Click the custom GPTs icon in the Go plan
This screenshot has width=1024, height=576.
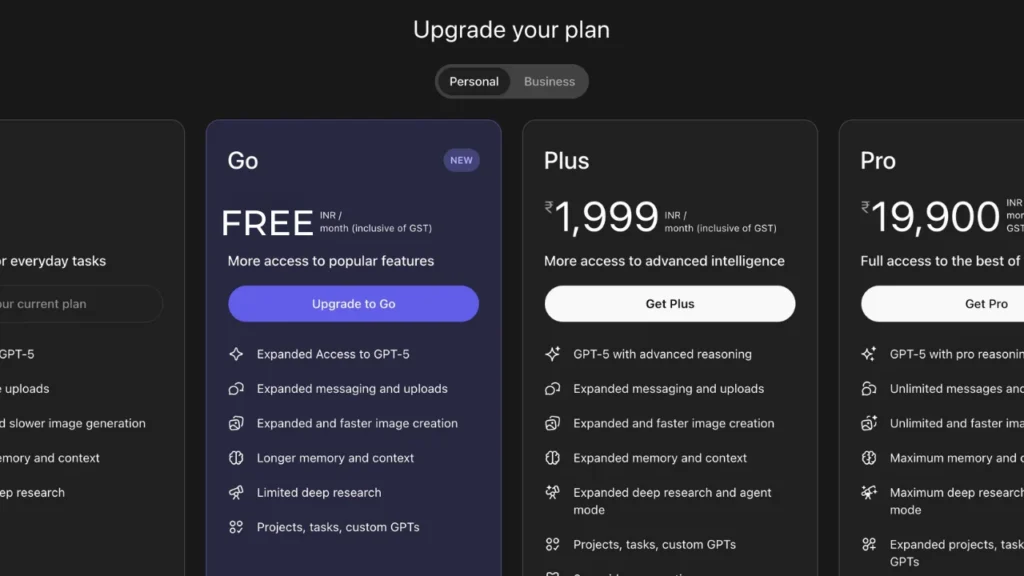tap(236, 527)
